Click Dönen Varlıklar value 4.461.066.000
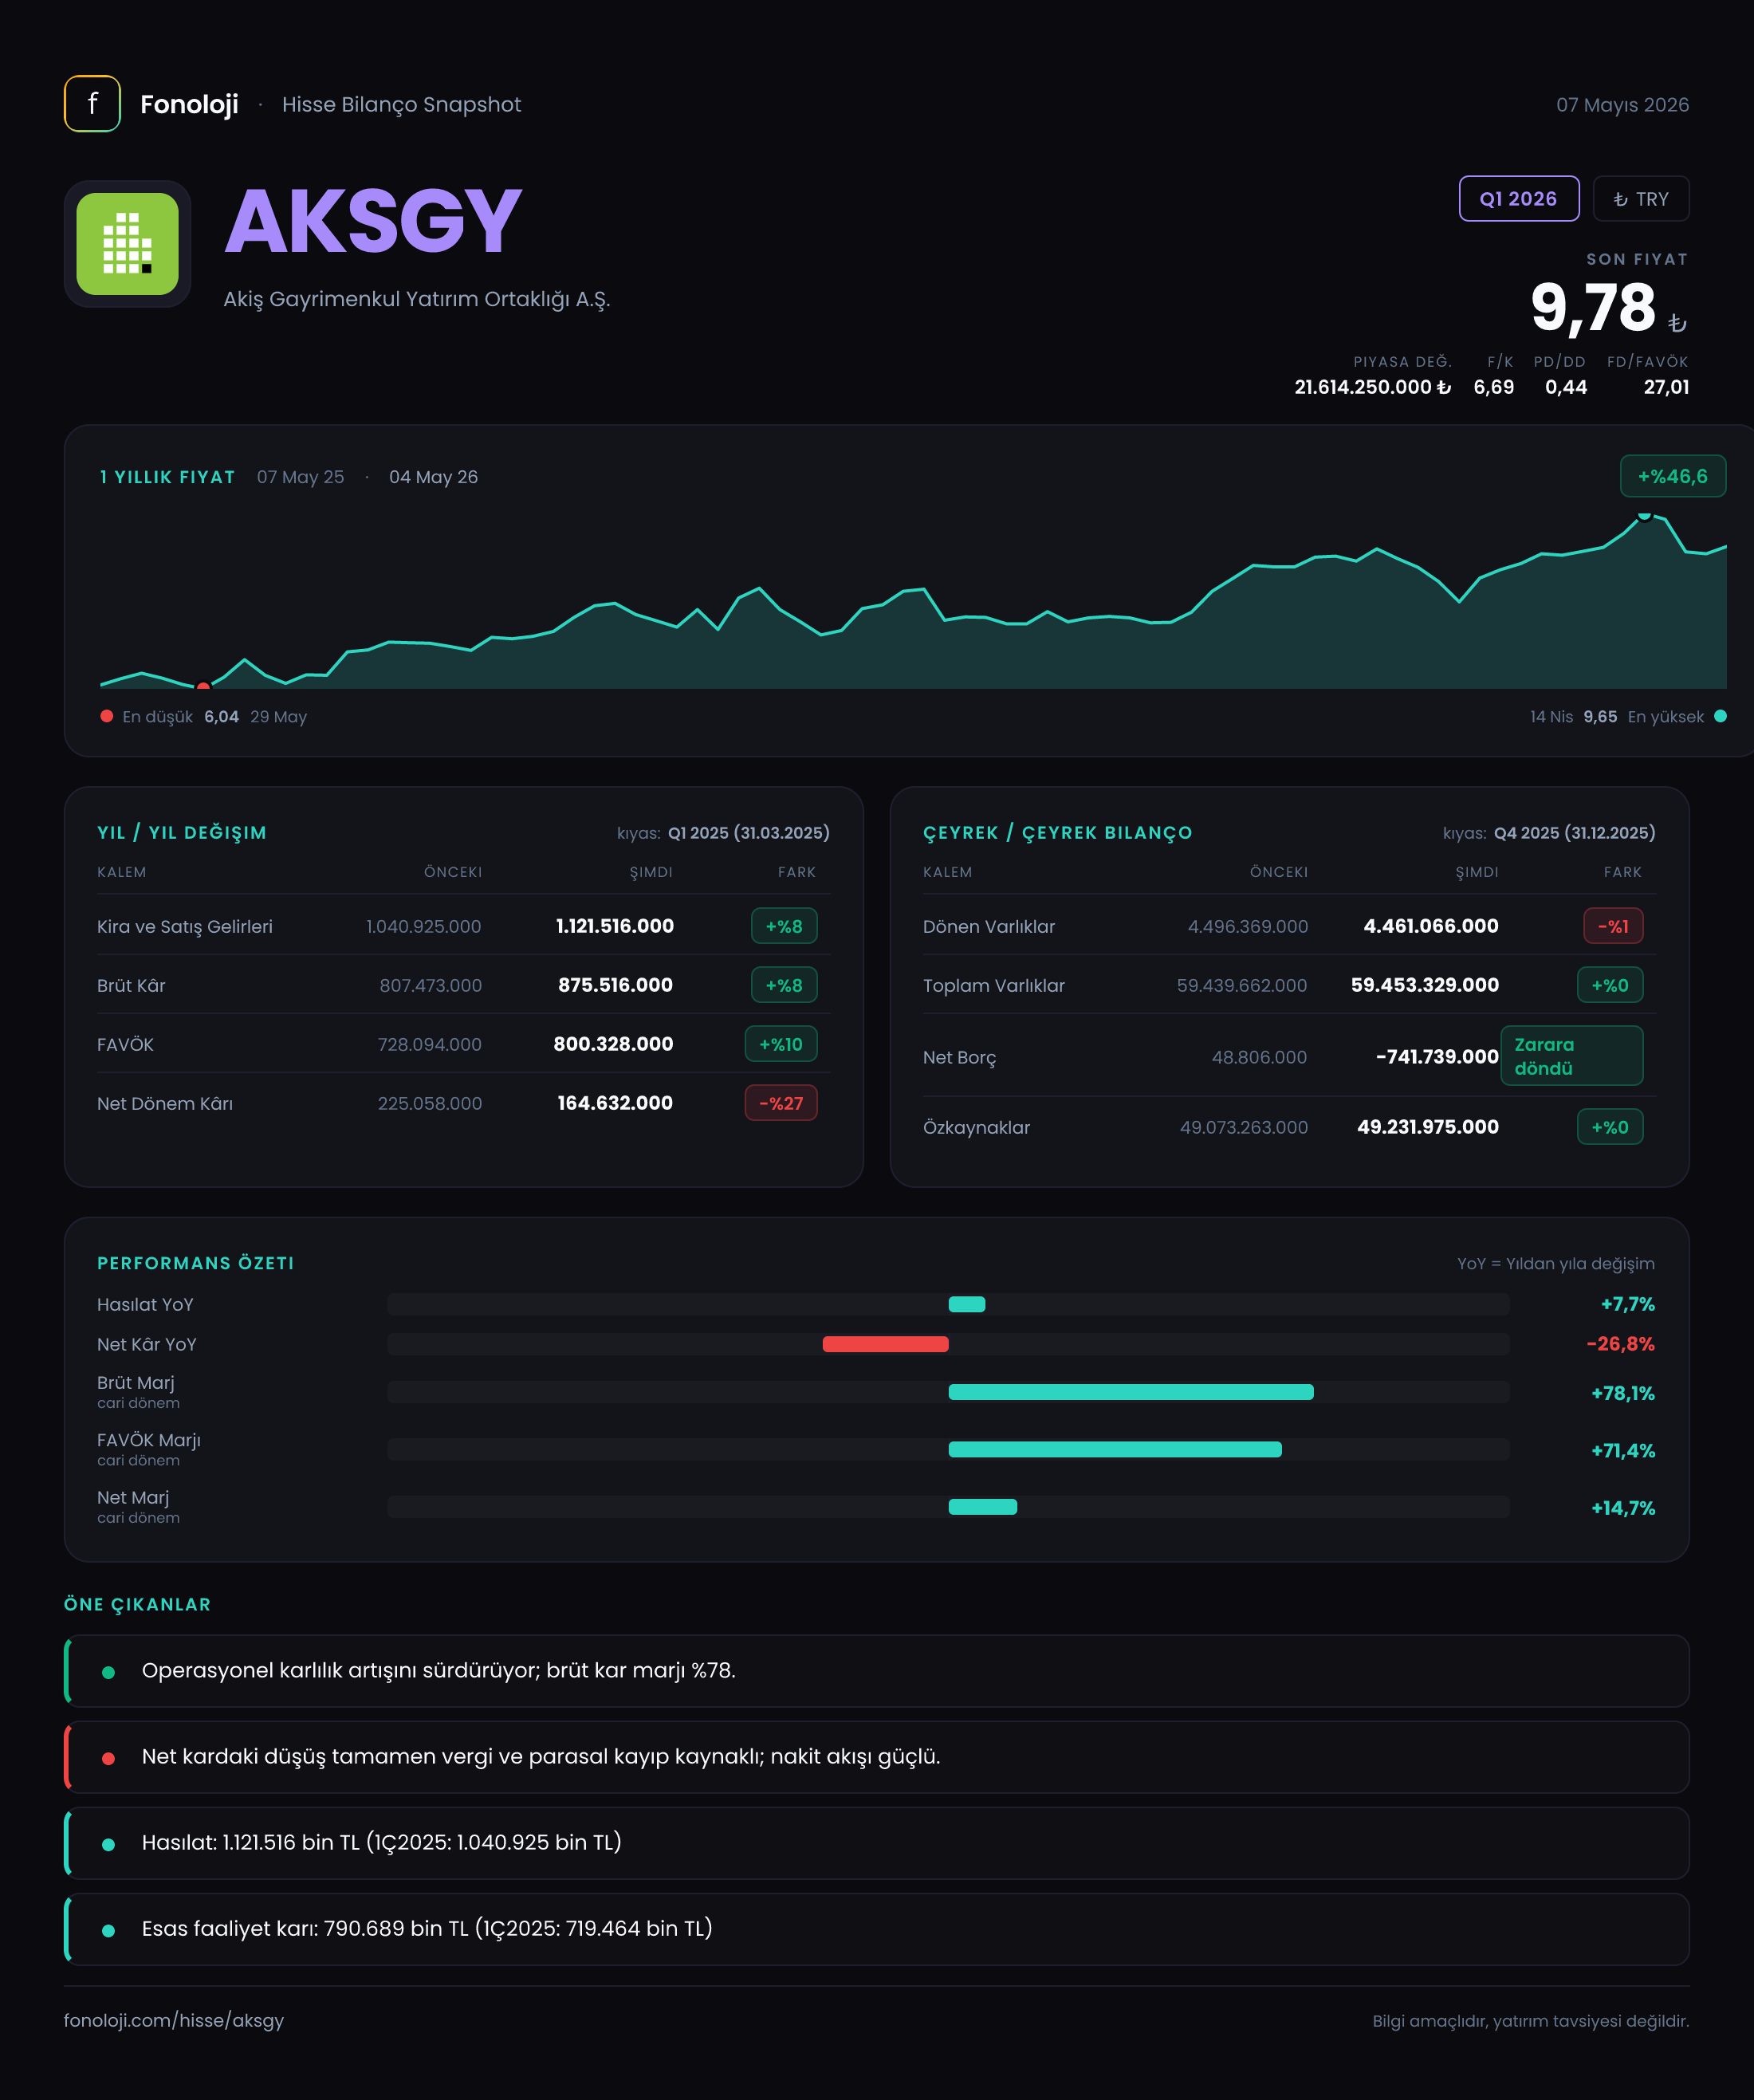The width and height of the screenshot is (1754, 2100). (1431, 926)
